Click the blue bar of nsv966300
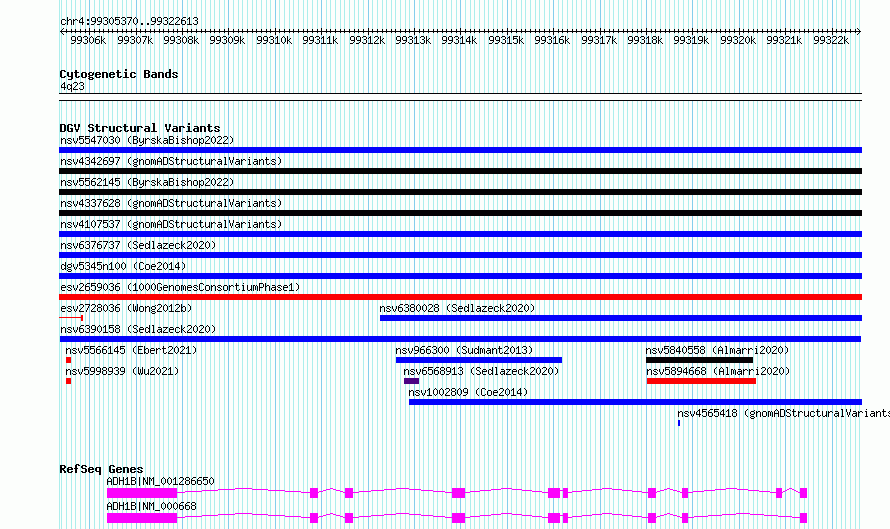Screen dimensions: 890x529 [479, 360]
